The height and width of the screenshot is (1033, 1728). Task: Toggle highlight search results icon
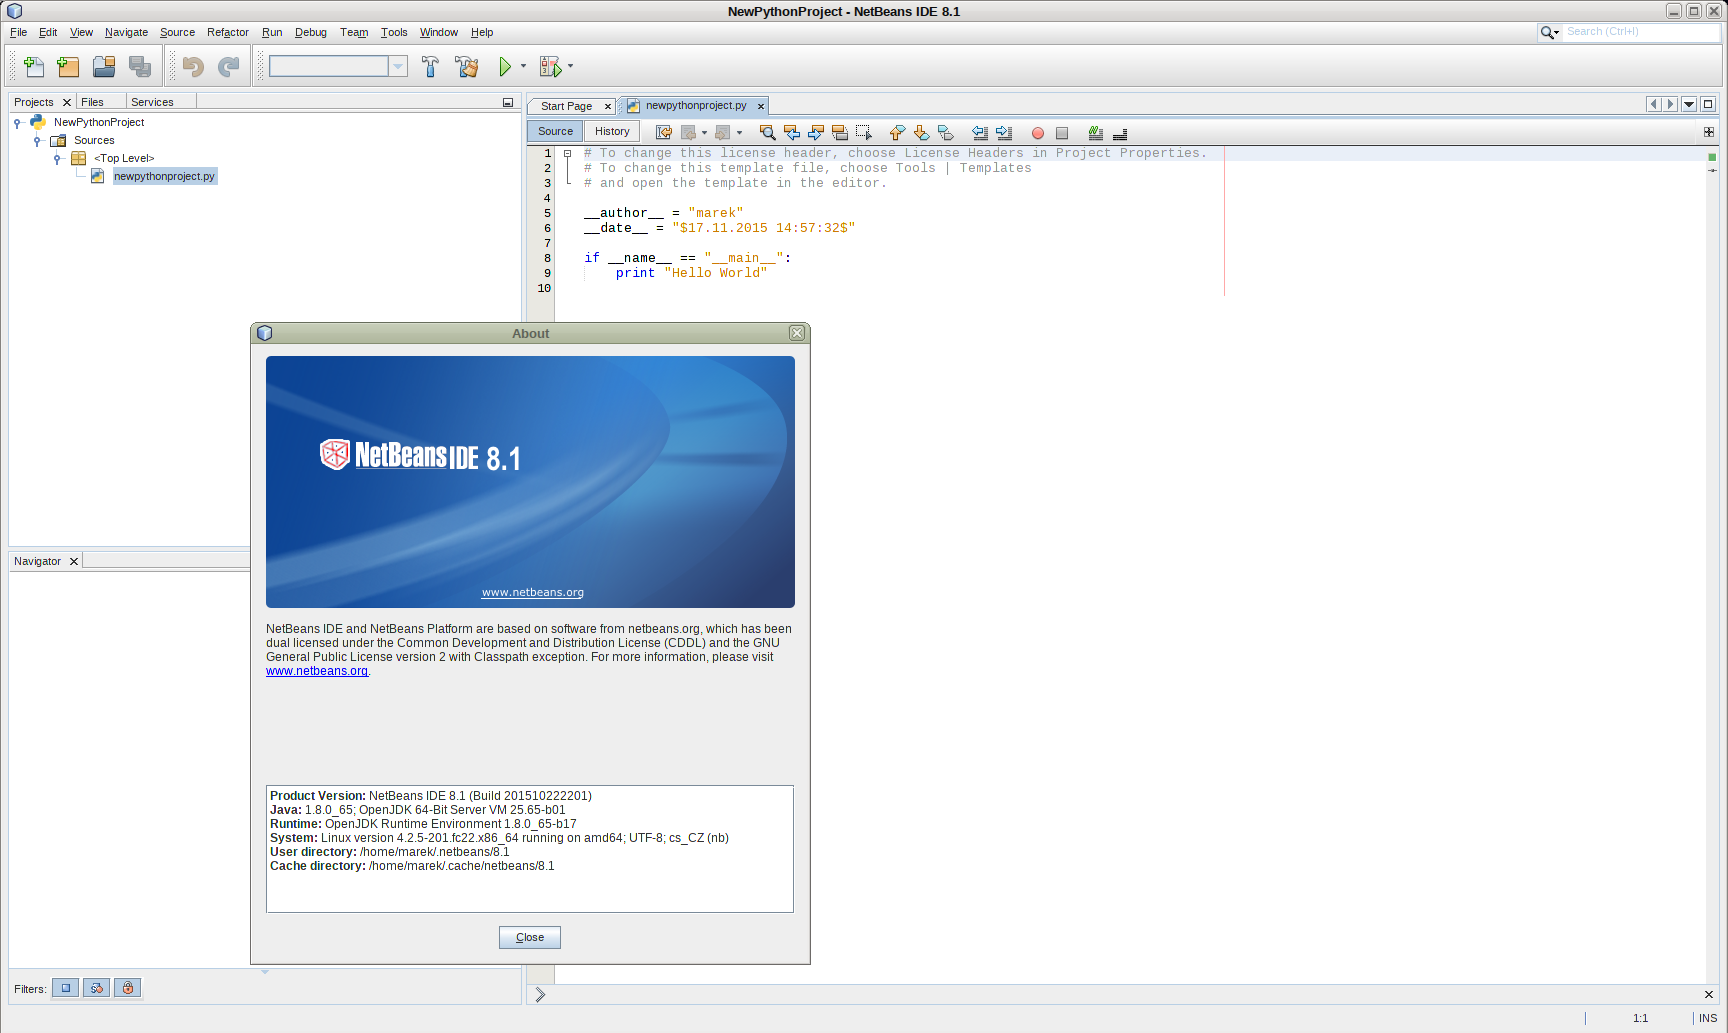pyautogui.click(x=840, y=132)
